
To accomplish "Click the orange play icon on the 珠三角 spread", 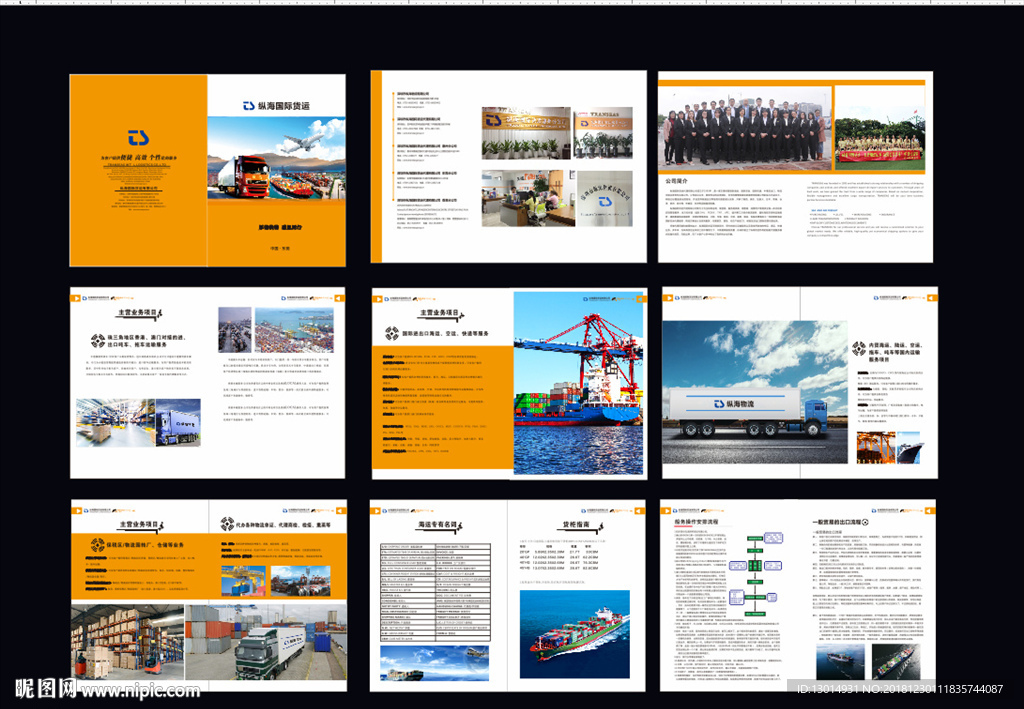I will click(x=76, y=298).
